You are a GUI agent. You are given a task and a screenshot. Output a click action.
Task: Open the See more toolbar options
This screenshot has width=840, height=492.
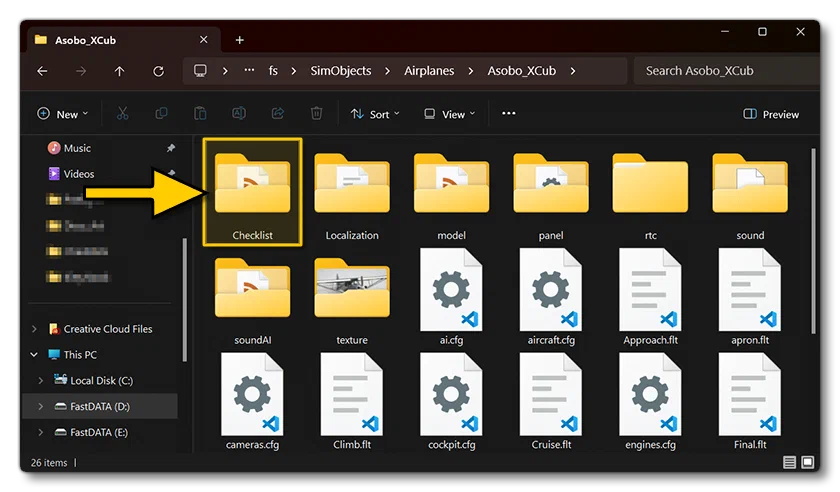(508, 114)
